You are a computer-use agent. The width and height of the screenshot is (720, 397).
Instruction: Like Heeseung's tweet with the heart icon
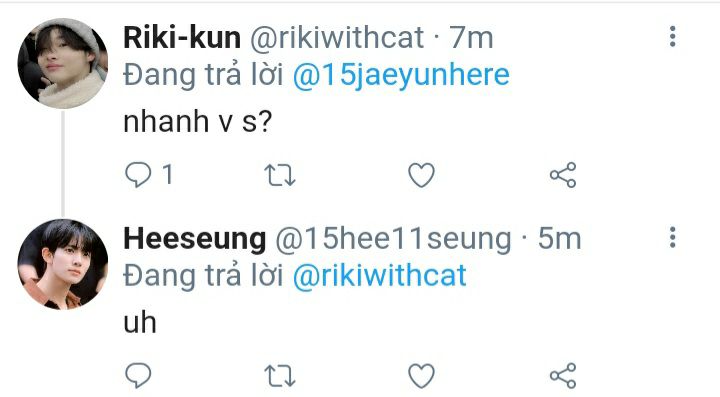tap(422, 375)
